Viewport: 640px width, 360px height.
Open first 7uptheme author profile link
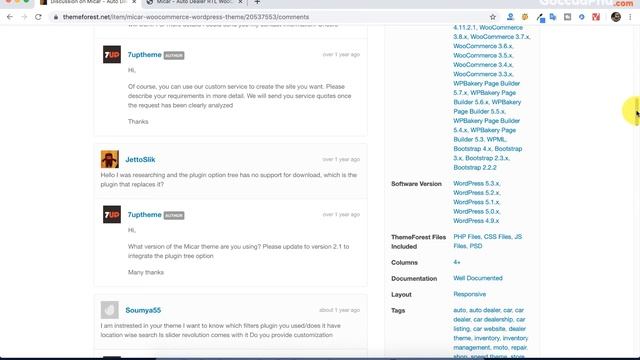144,55
